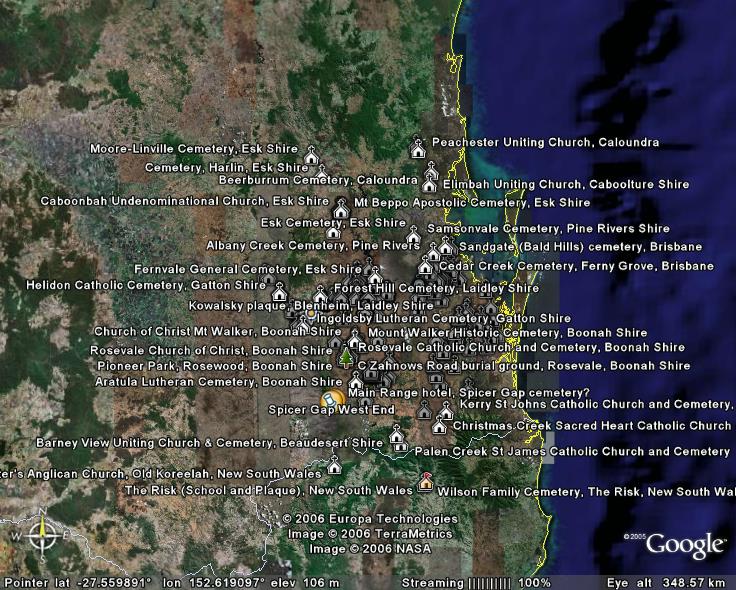Screen dimensions: 736x590
Task: Click the 'Pioneer Park, Rosewood, Boonah Shire' label
Action: point(215,366)
